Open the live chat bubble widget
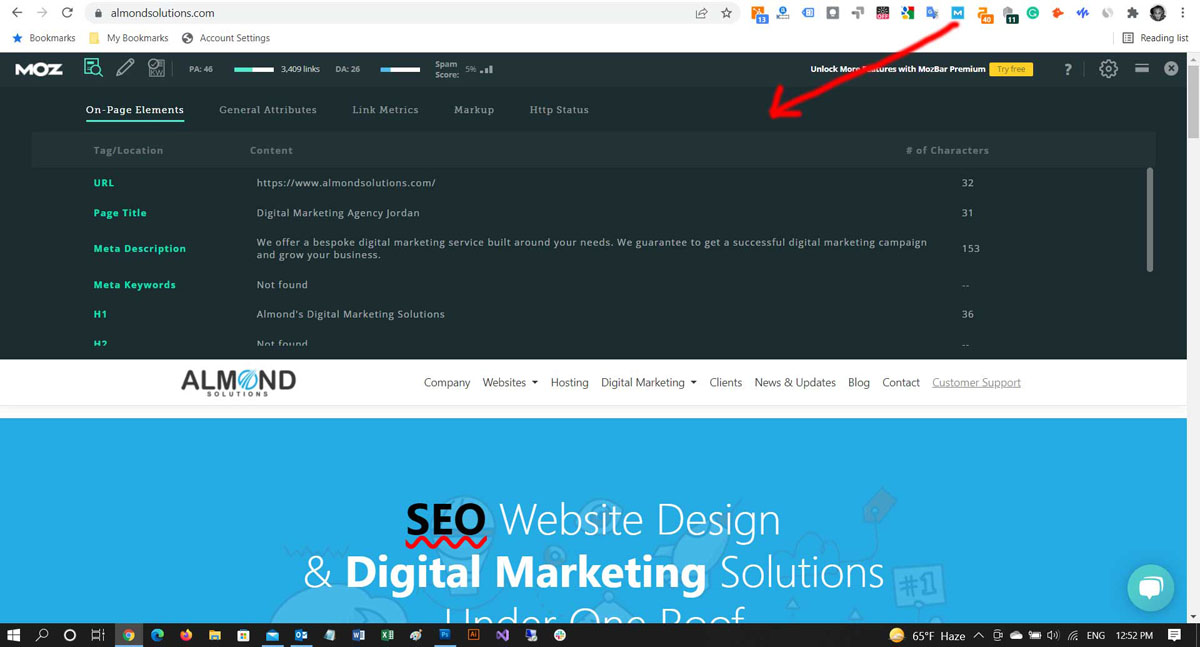Viewport: 1200px width, 647px height. click(x=1151, y=588)
